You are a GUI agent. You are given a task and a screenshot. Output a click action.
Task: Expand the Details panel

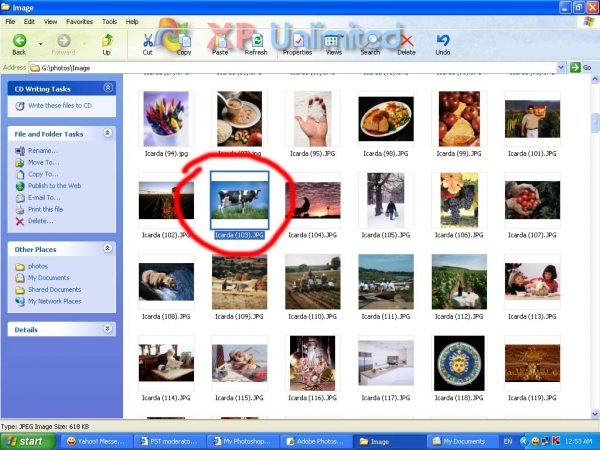[108, 329]
